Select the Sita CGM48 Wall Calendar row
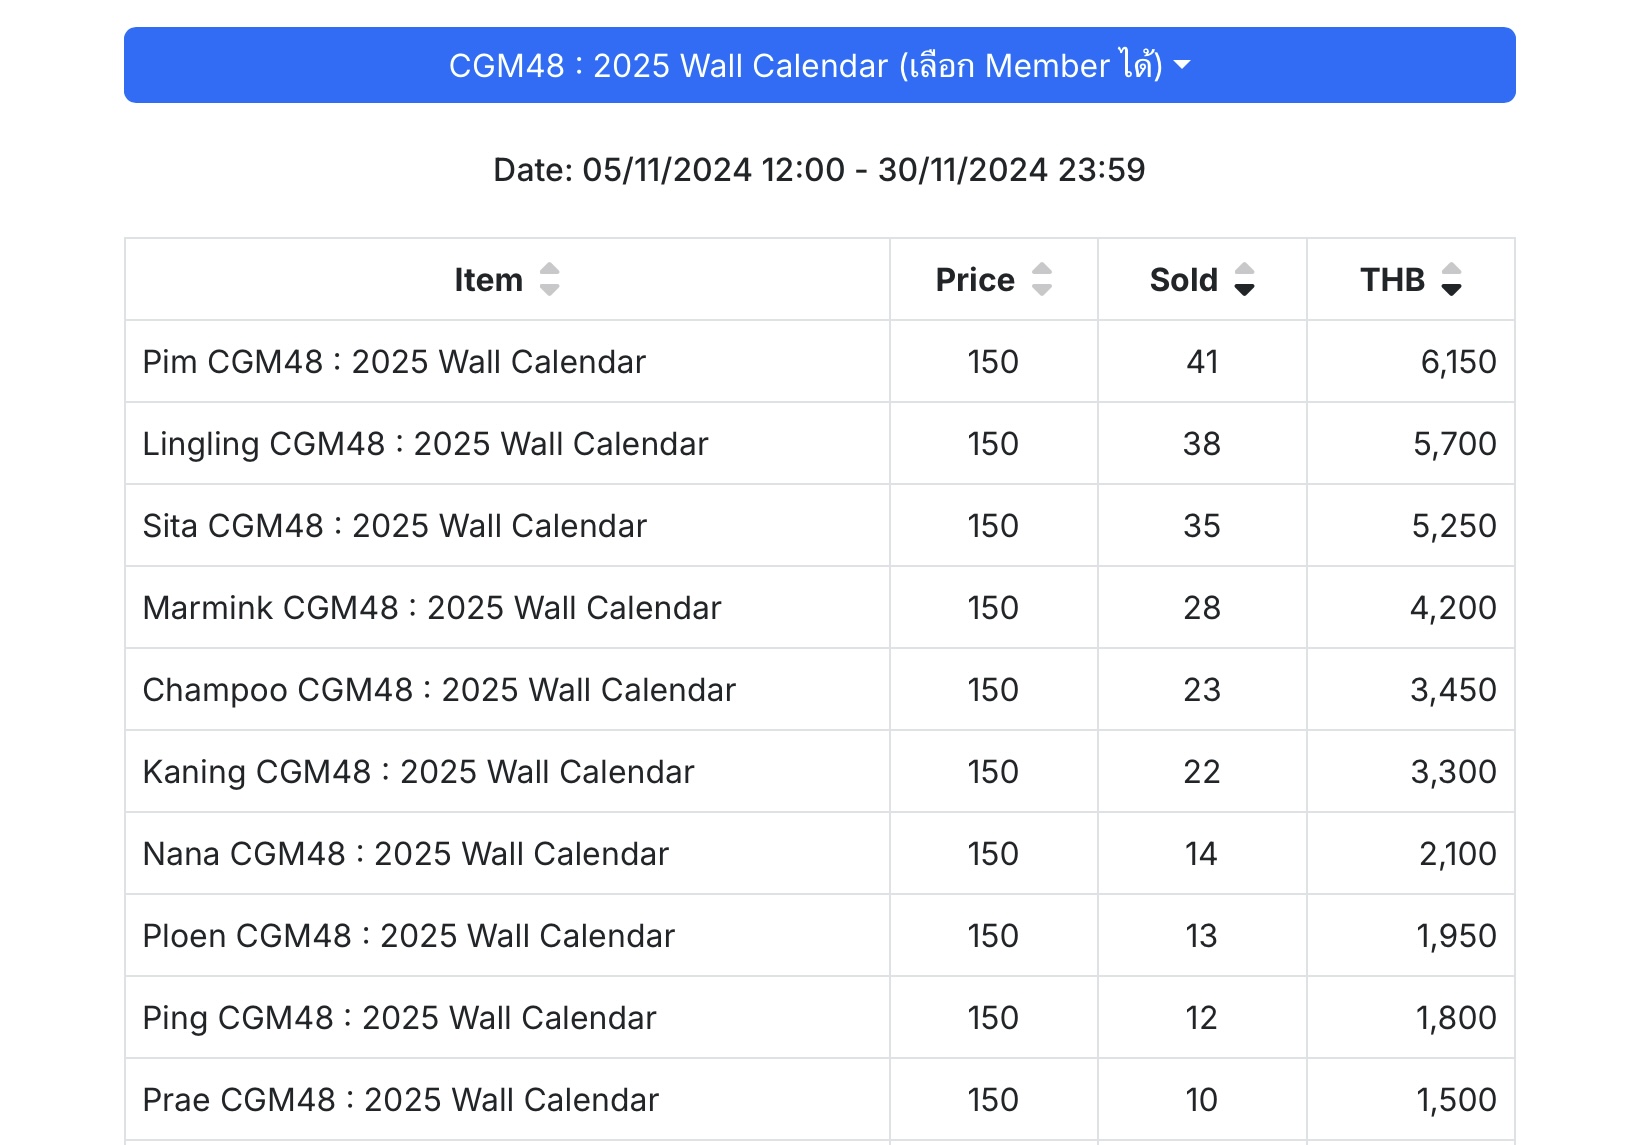 coord(819,525)
